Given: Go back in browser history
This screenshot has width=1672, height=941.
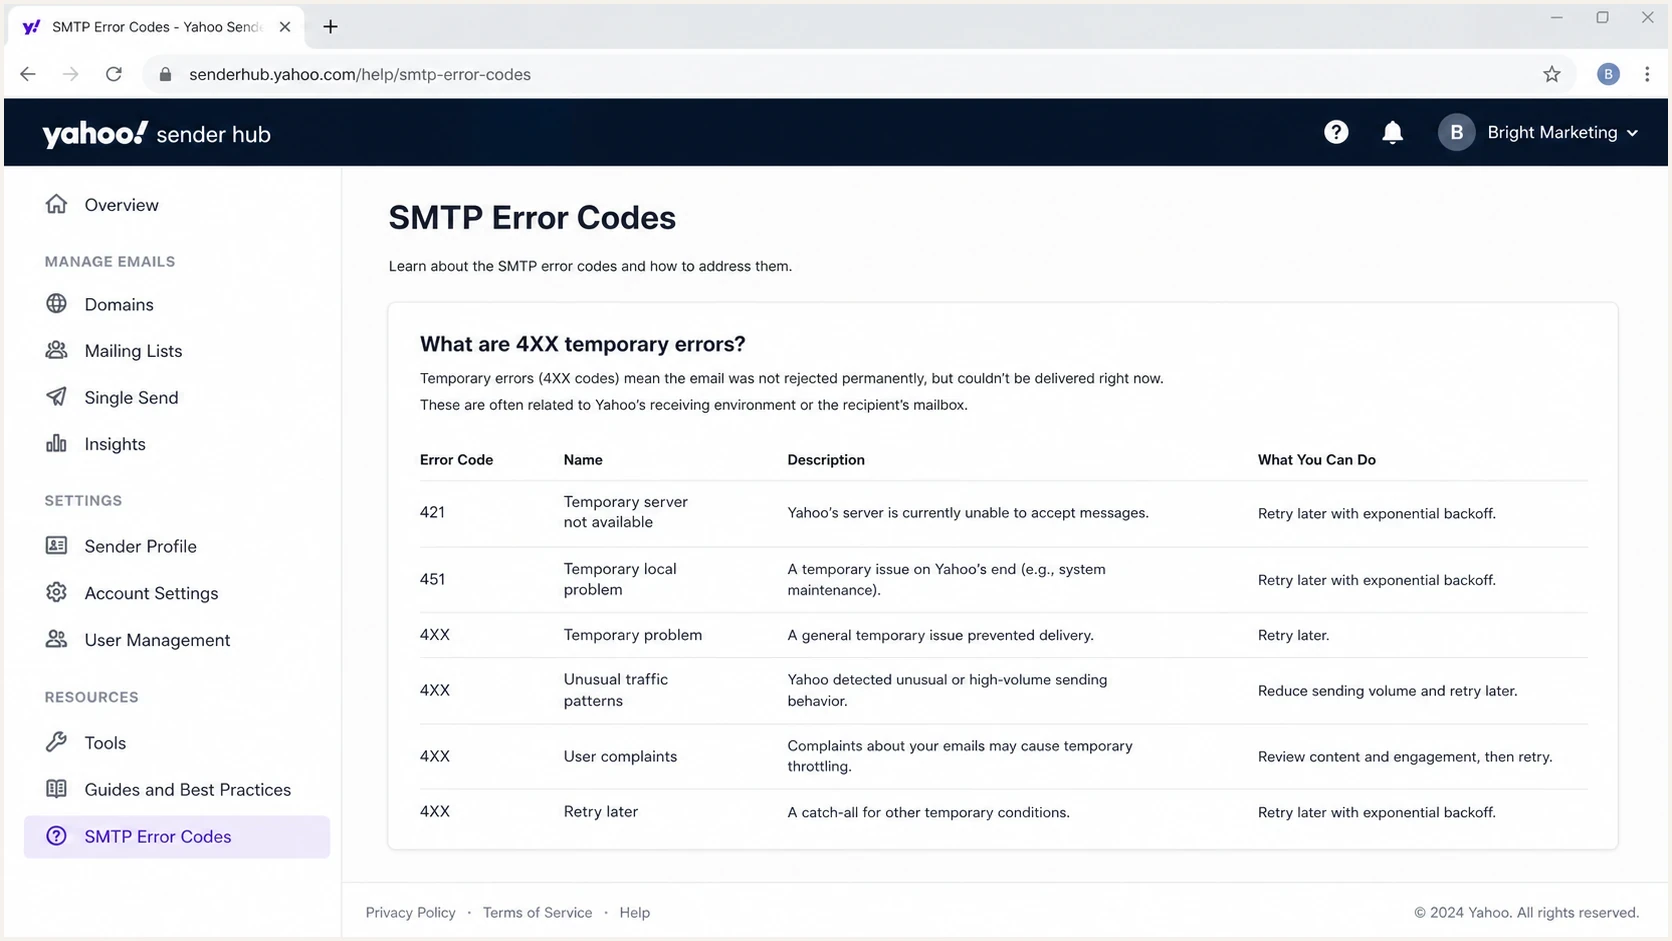Looking at the screenshot, I should click(x=28, y=74).
